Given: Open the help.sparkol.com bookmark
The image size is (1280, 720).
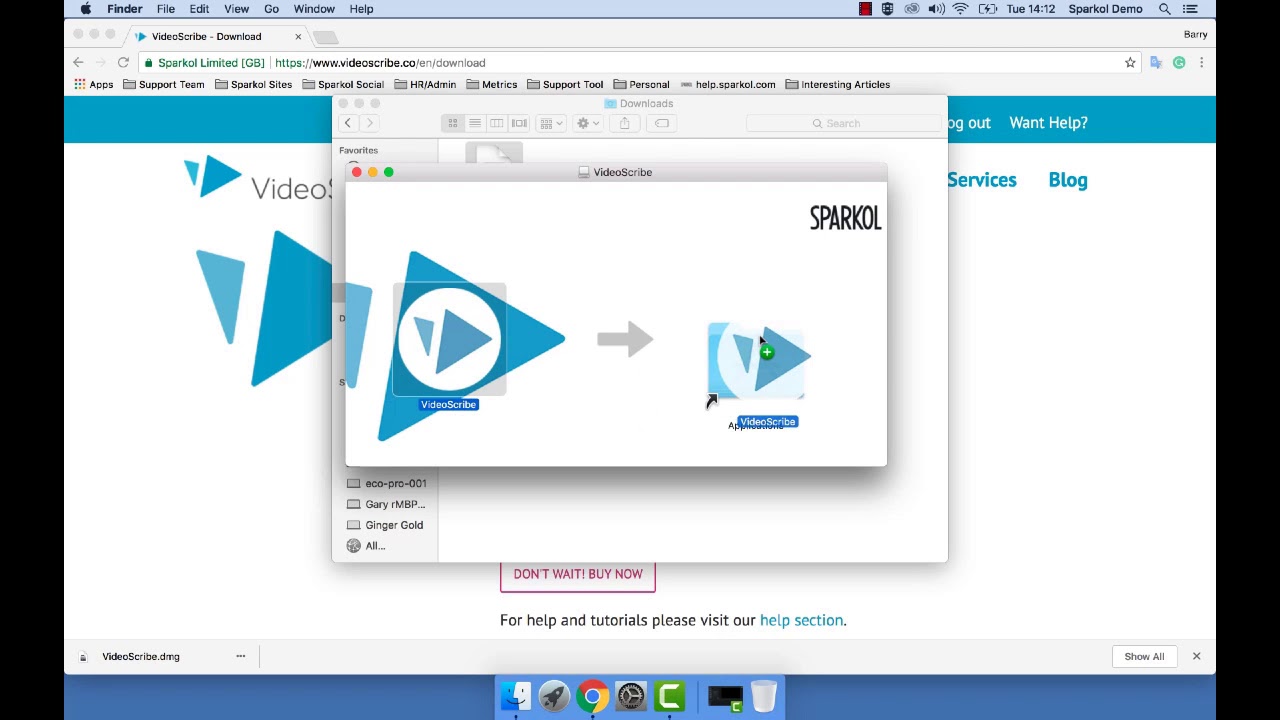Looking at the screenshot, I should point(727,84).
